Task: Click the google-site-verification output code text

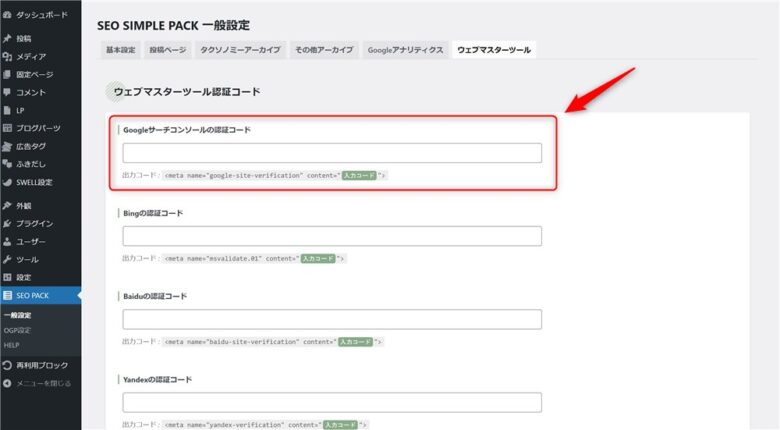Action: 275,175
